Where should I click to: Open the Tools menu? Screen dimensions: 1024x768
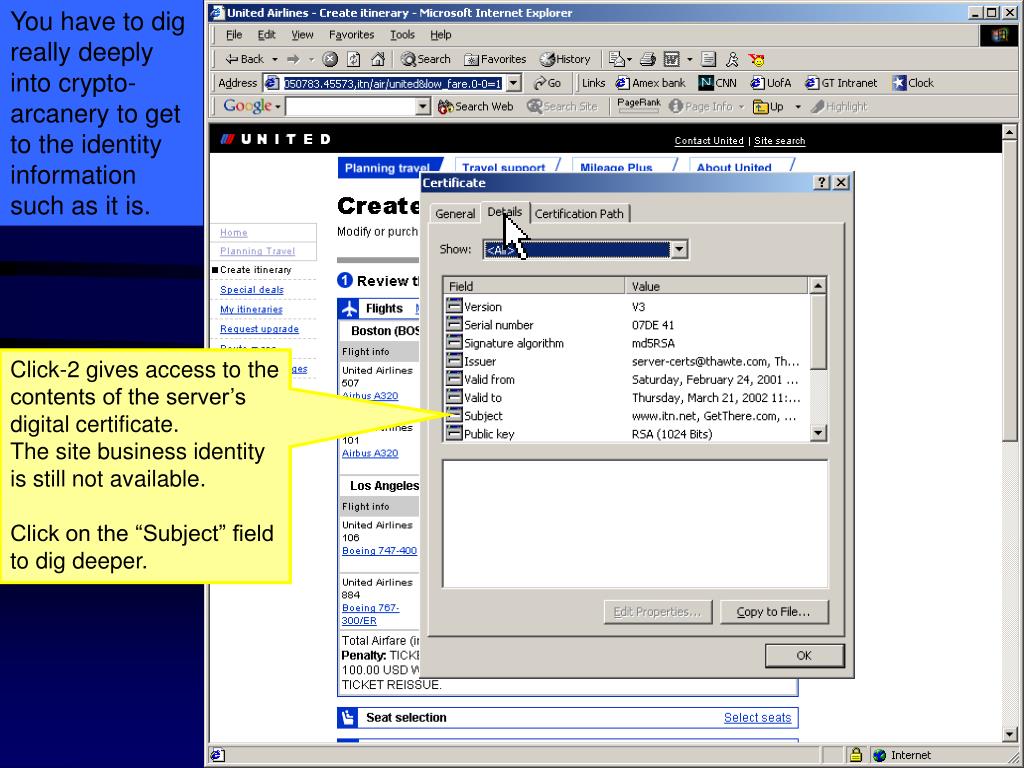tap(402, 35)
